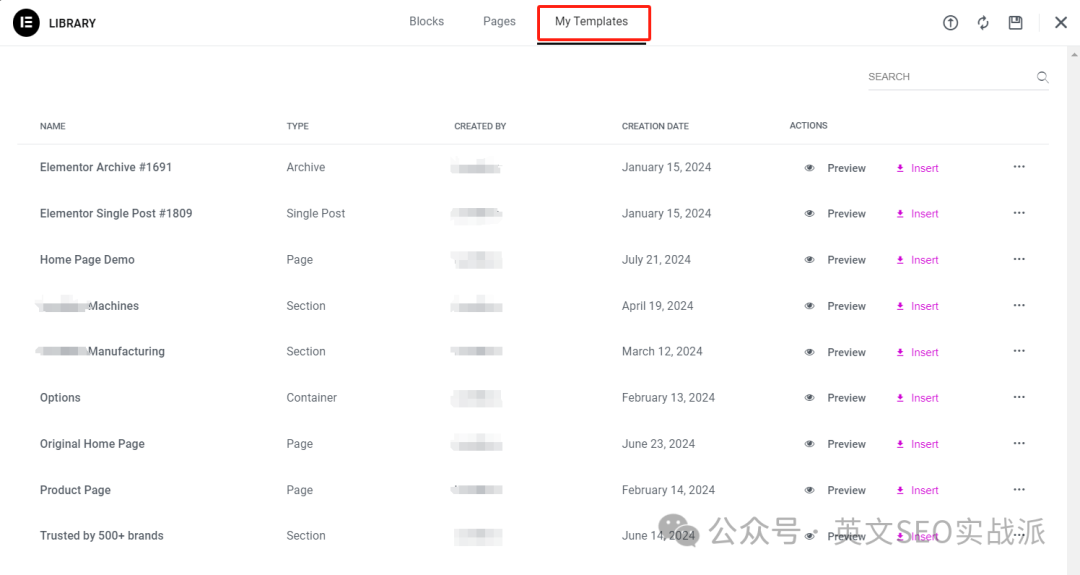Open more options for Elementor Archive #1691
This screenshot has height=575, width=1080.
[x=1019, y=167]
